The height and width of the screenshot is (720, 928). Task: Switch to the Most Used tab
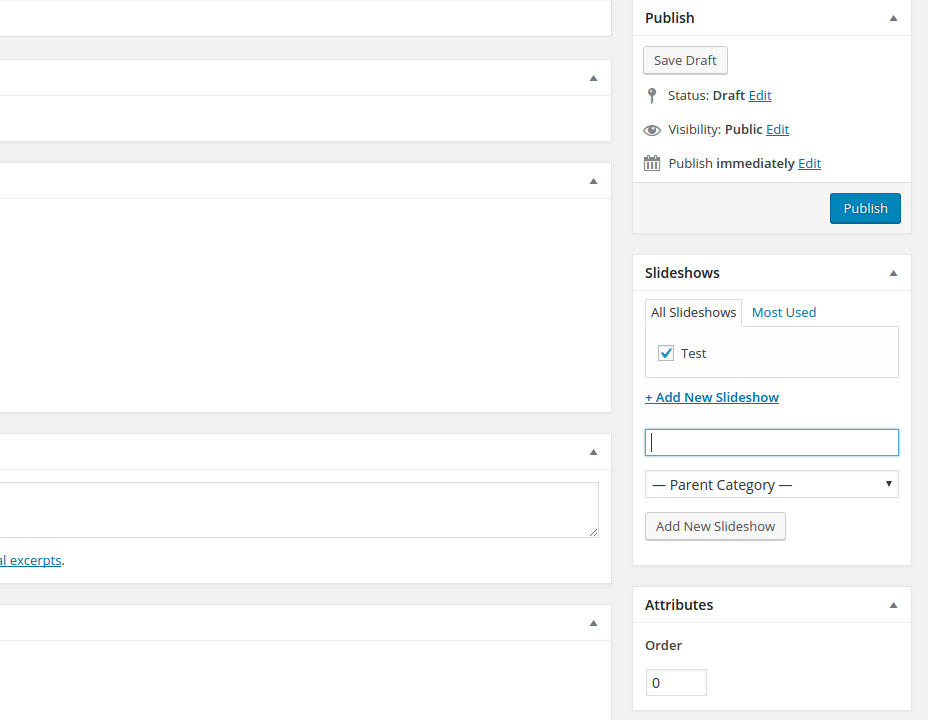click(783, 312)
